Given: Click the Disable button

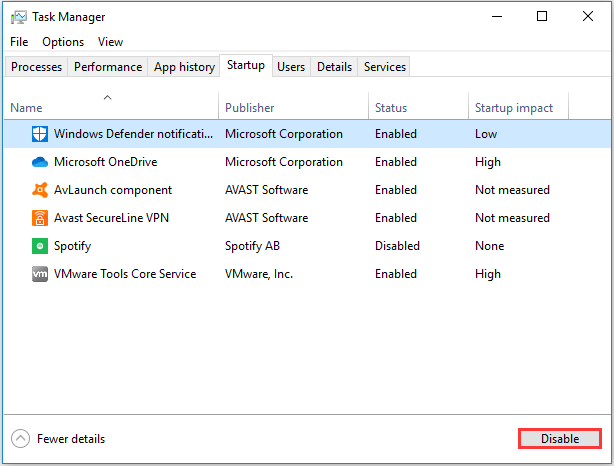Looking at the screenshot, I should [x=560, y=439].
